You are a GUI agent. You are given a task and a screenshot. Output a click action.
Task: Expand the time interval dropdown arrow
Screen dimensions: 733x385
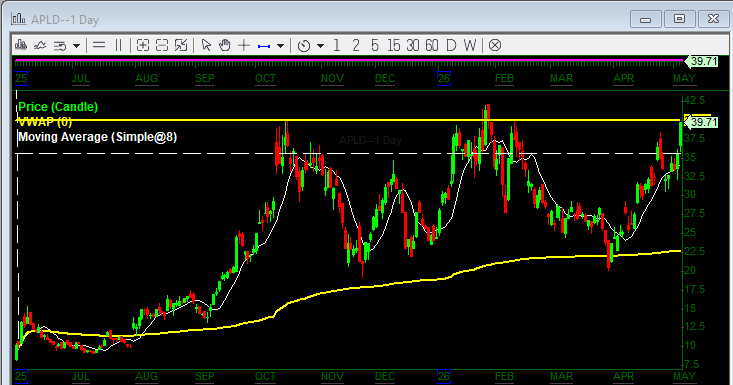320,46
